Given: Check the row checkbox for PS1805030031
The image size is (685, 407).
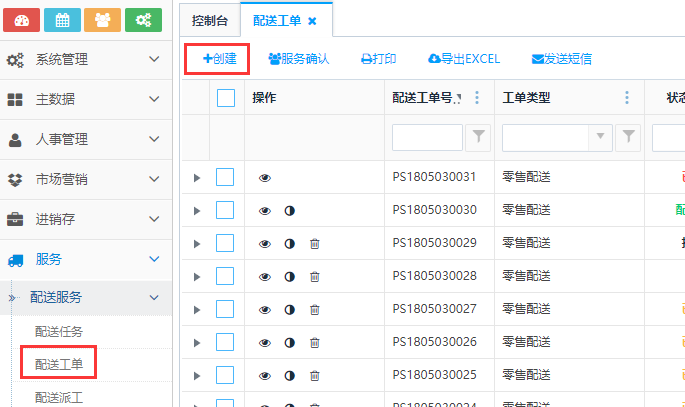Looking at the screenshot, I should coord(226,178).
